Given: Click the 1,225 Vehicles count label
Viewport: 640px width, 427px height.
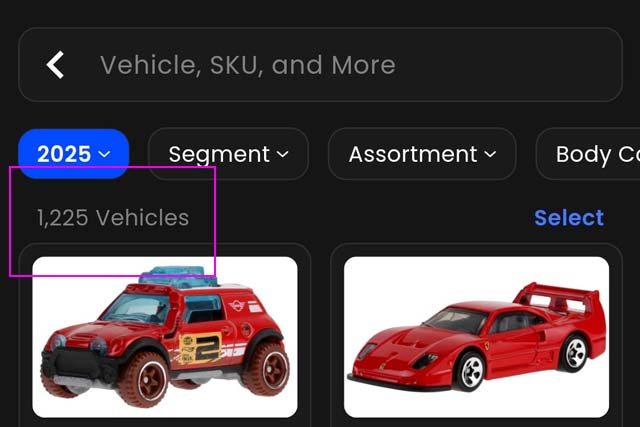Looking at the screenshot, I should 113,218.
